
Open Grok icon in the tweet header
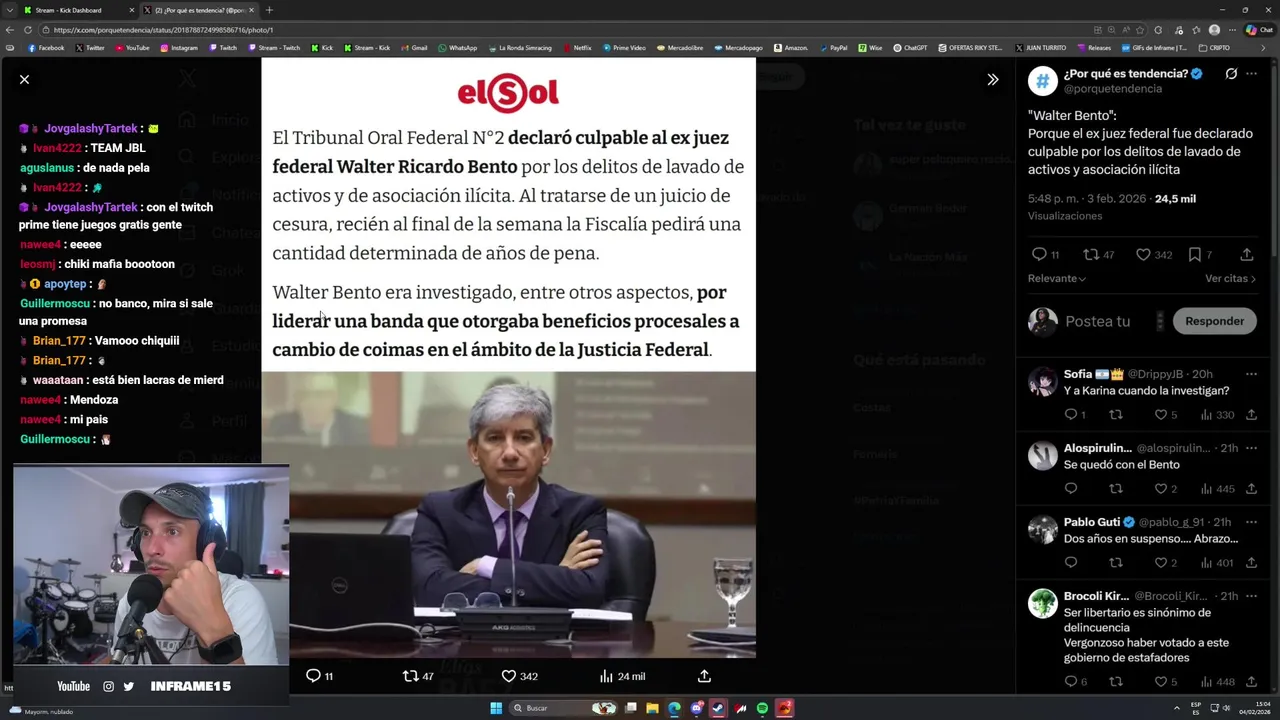click(x=1231, y=74)
